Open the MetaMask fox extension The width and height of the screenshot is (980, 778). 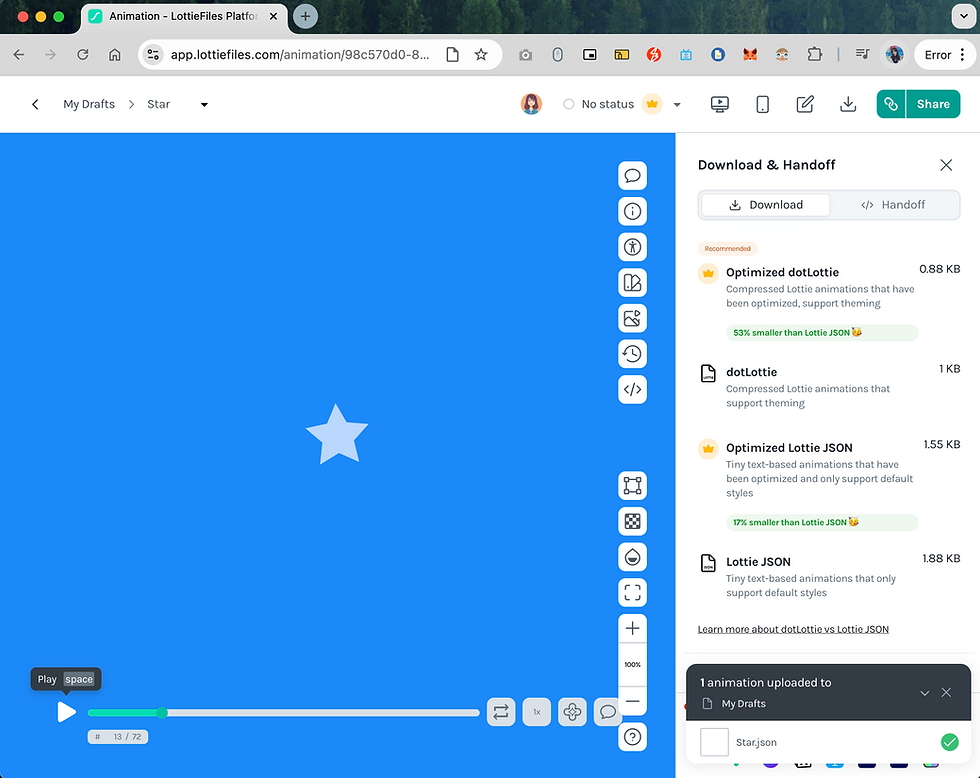click(x=750, y=54)
